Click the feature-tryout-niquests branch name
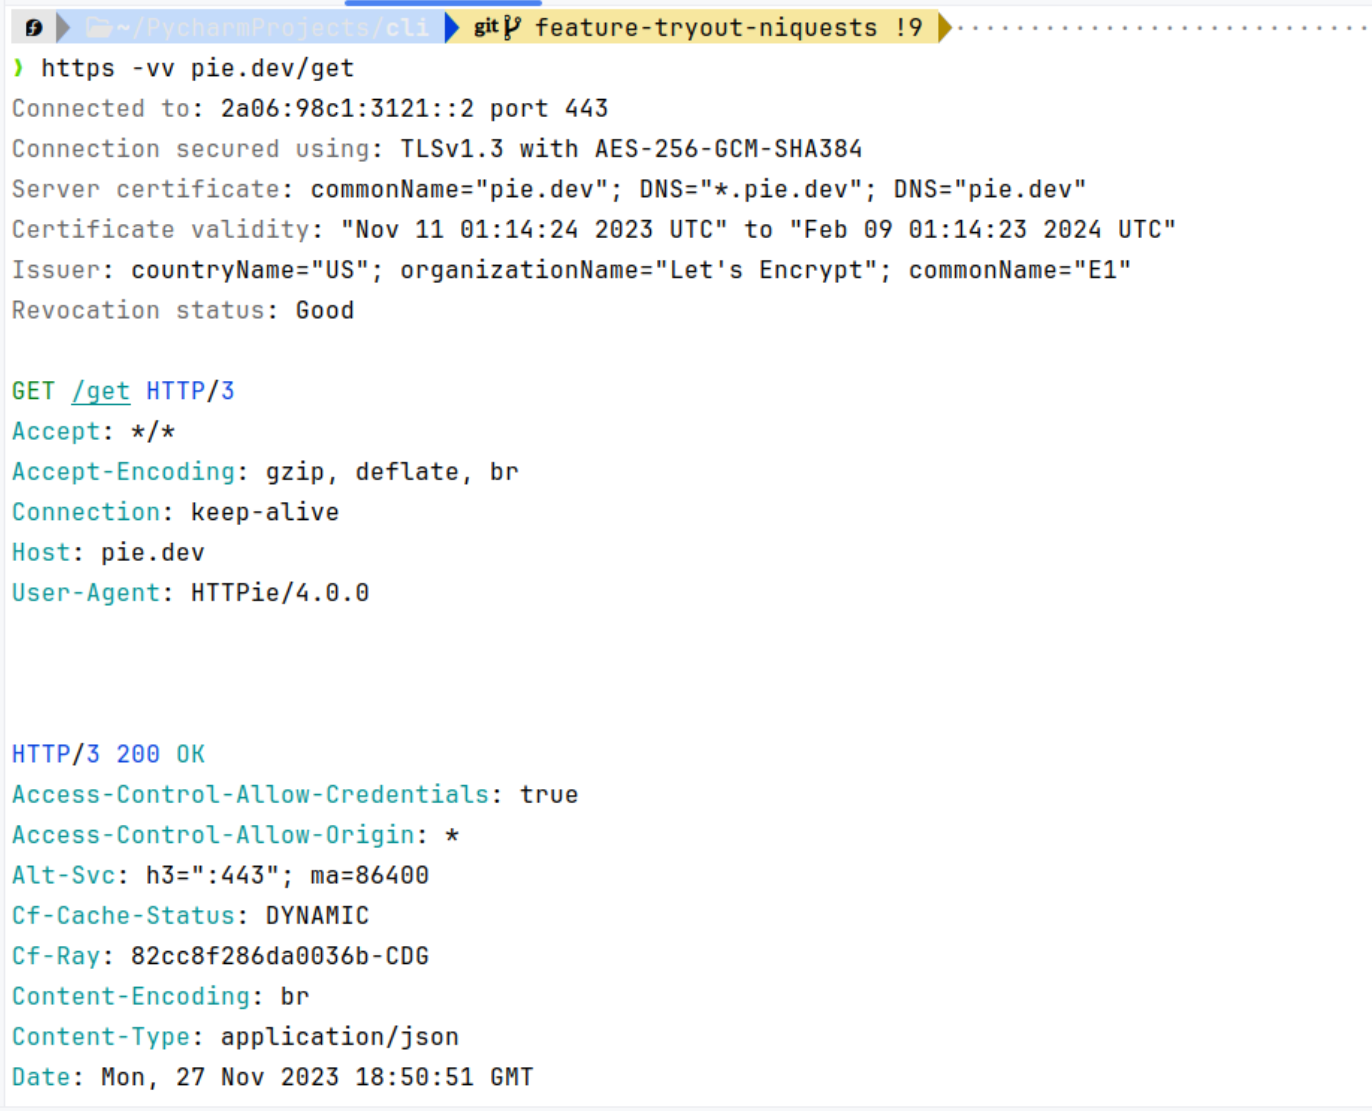1372x1111 pixels. point(705,28)
